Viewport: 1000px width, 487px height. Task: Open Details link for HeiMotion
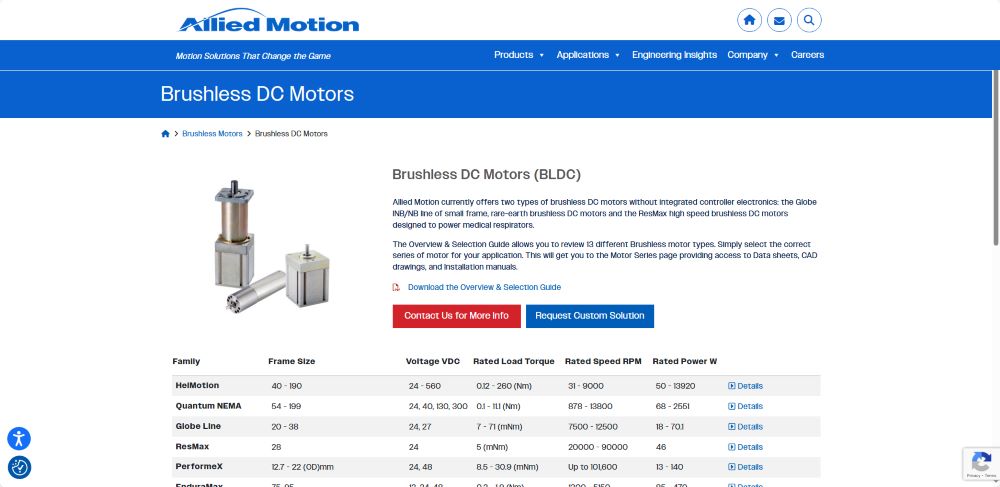750,386
